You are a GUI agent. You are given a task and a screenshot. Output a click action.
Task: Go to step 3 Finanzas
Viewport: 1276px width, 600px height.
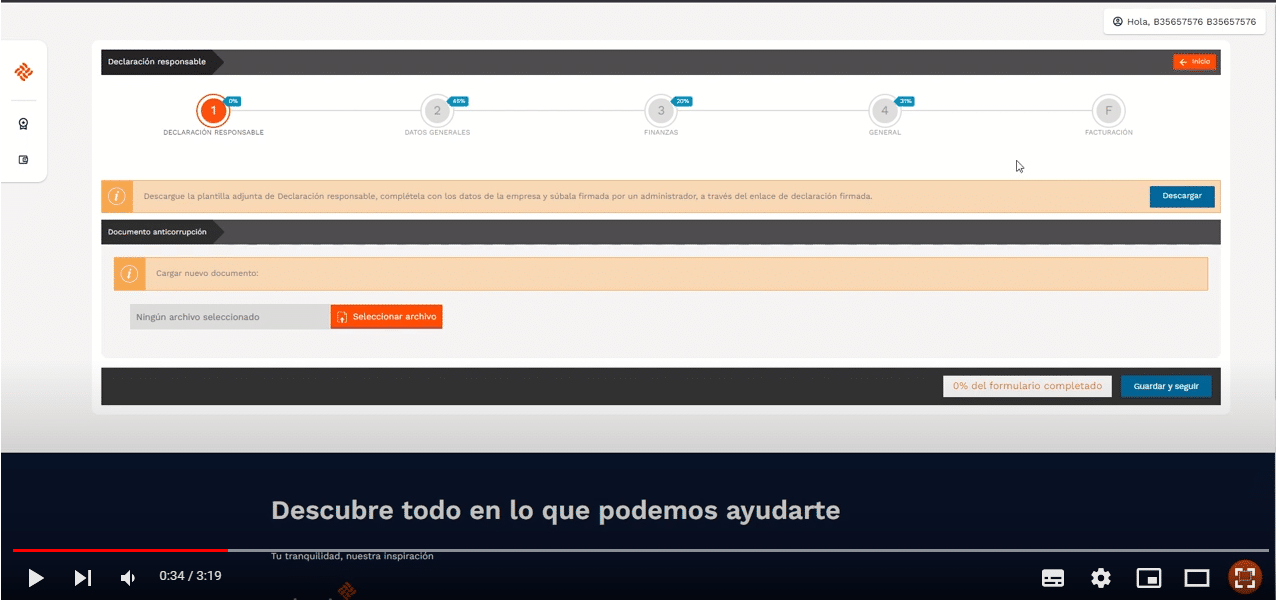660,111
